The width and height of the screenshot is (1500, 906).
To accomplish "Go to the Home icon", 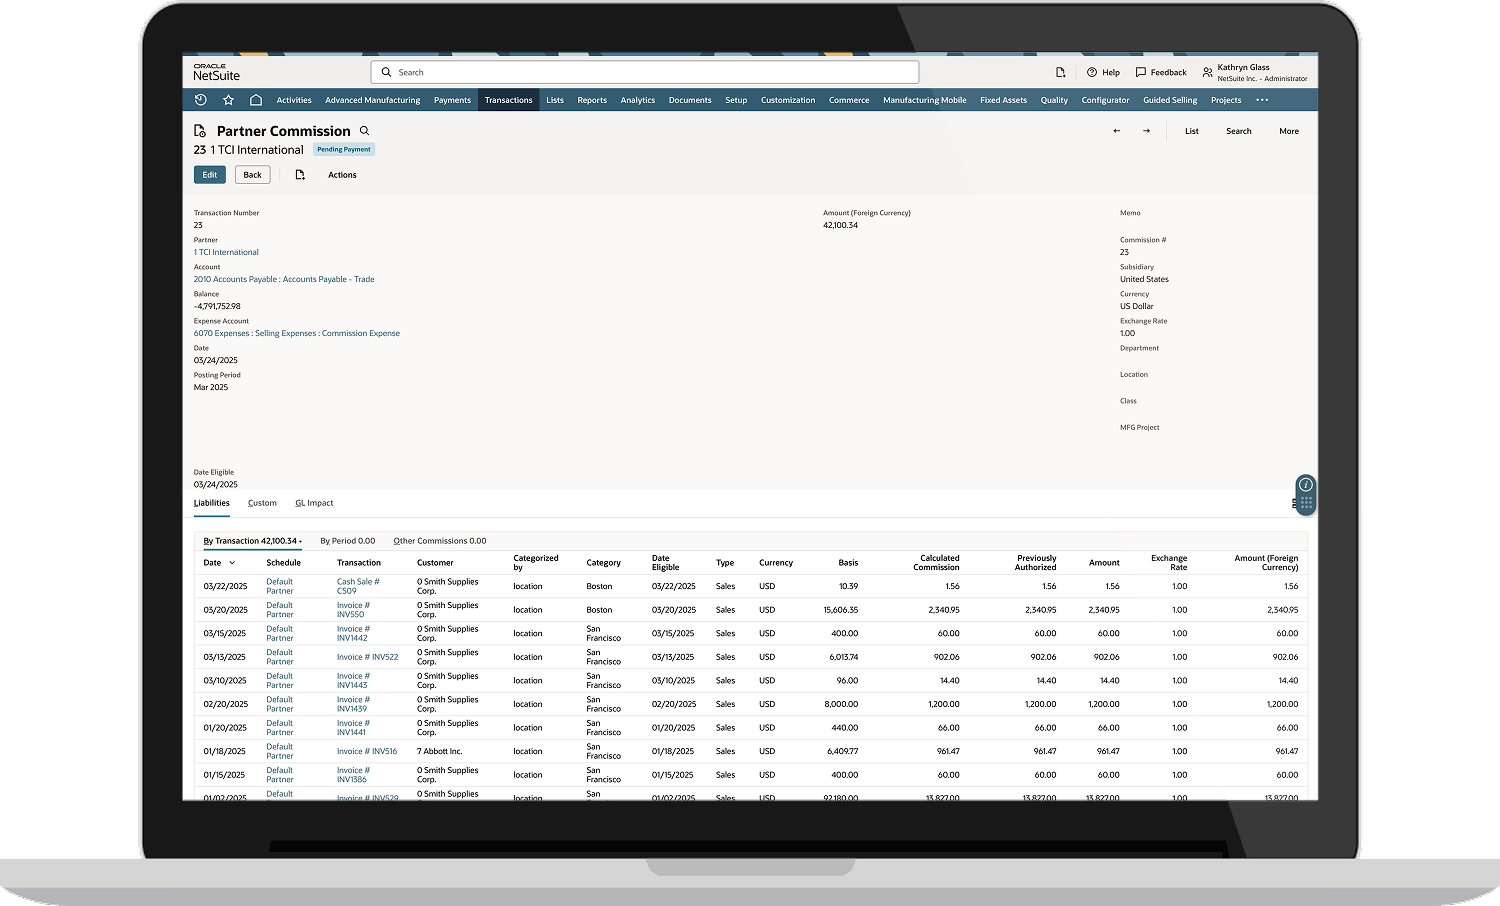I will pyautogui.click(x=256, y=100).
